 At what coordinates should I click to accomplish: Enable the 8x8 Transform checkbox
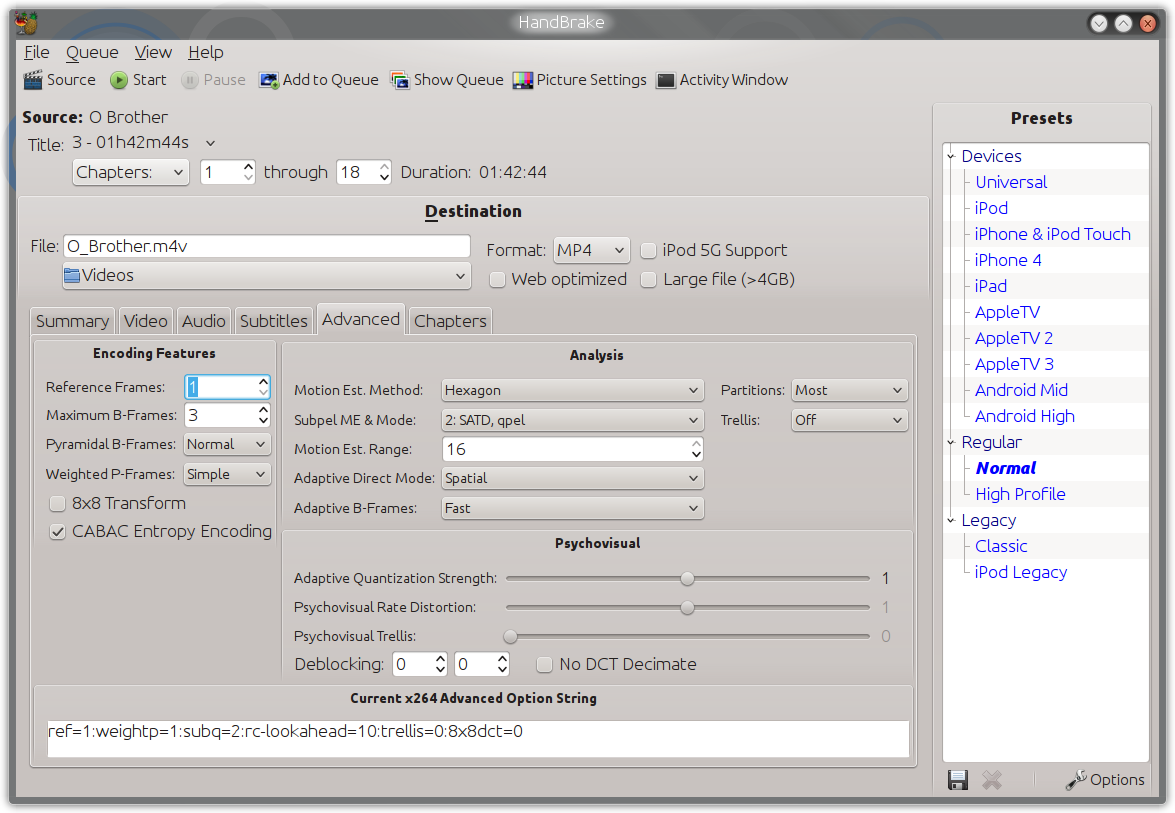(x=57, y=504)
